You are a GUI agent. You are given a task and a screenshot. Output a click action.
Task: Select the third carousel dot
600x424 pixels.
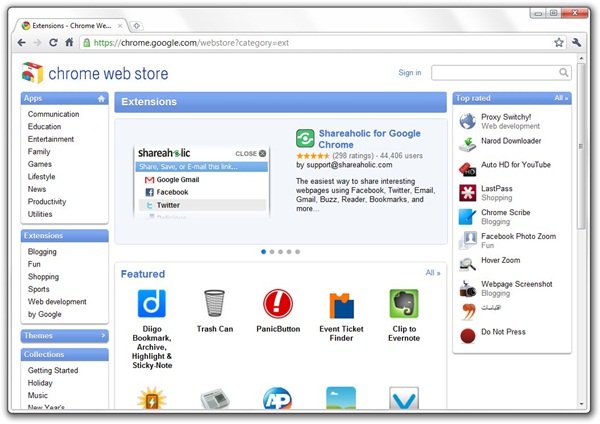[x=280, y=252]
